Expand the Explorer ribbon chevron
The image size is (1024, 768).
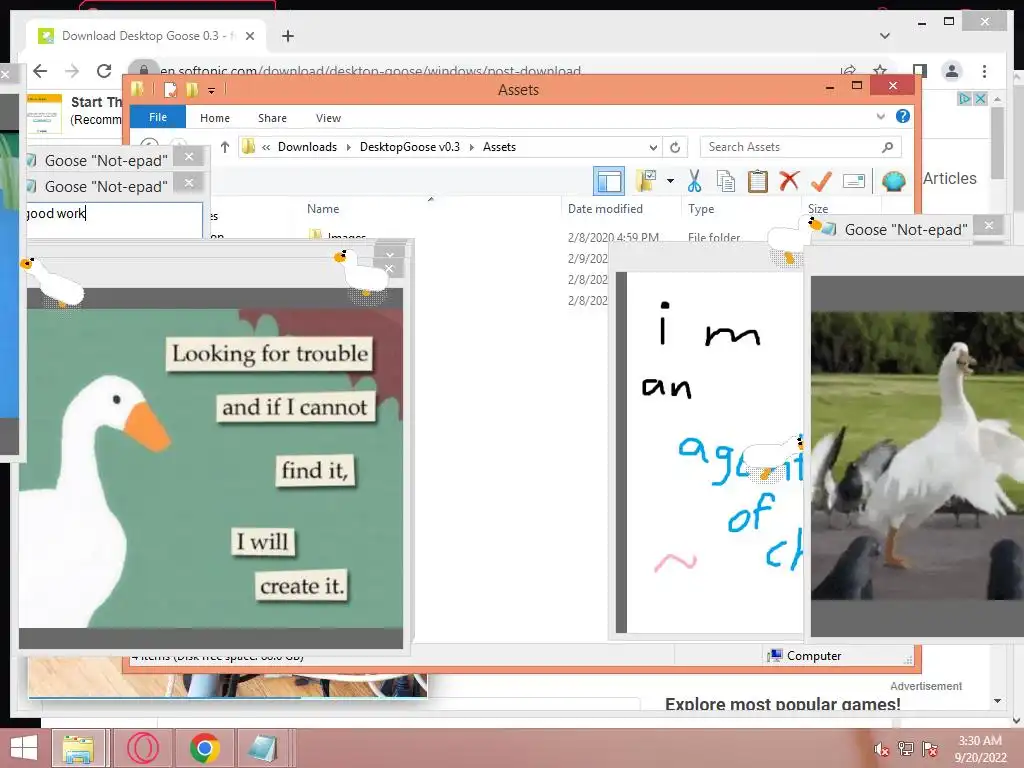click(880, 117)
